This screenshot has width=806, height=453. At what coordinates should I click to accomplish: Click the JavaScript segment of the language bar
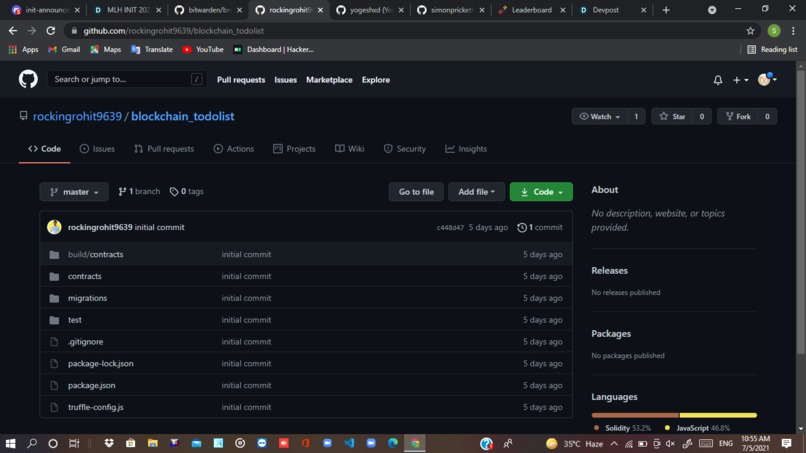click(x=718, y=415)
